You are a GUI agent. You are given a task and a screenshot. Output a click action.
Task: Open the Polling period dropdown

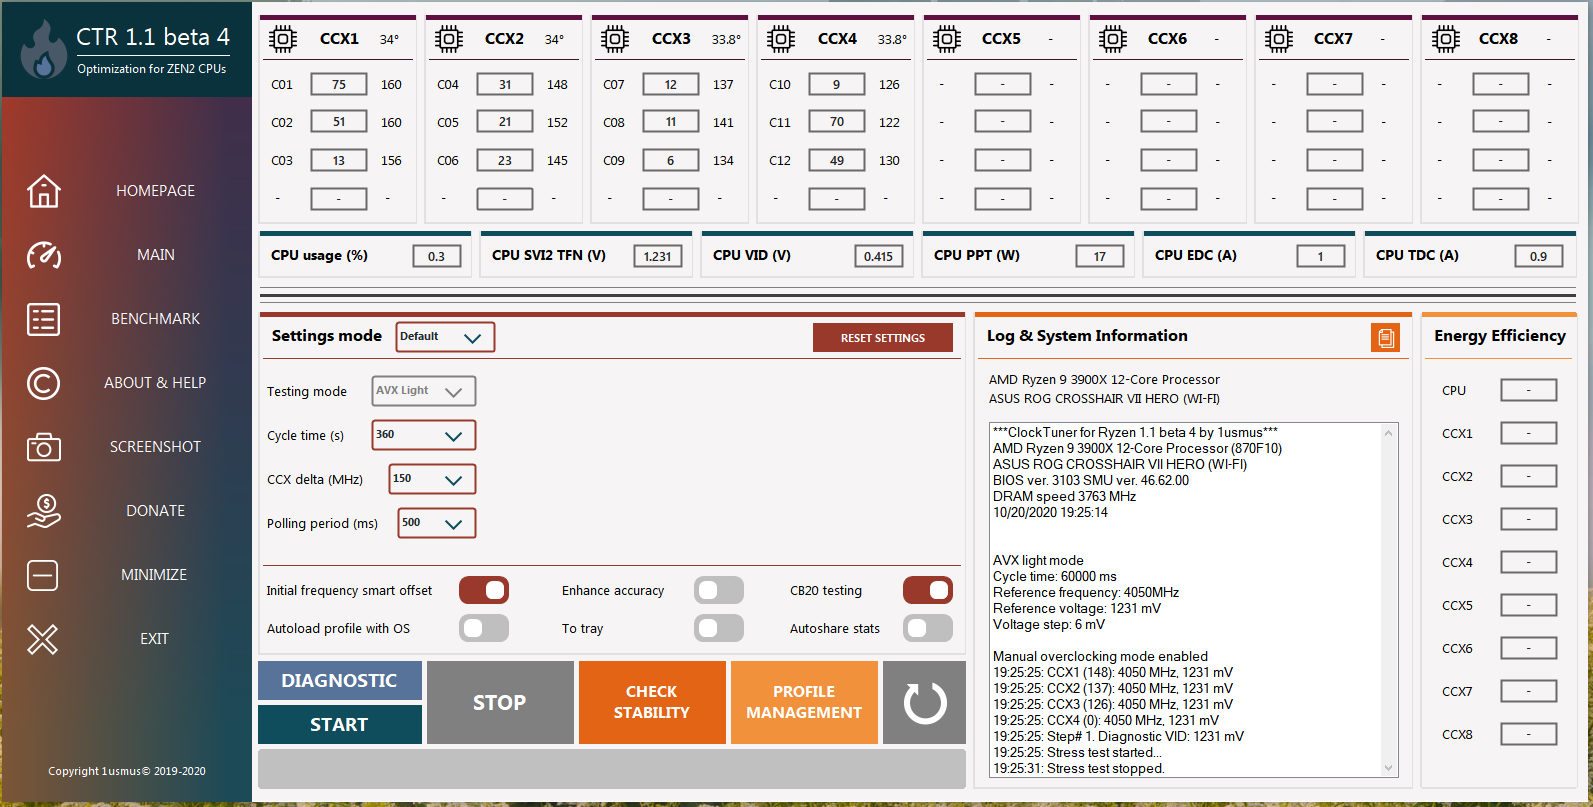coord(437,523)
